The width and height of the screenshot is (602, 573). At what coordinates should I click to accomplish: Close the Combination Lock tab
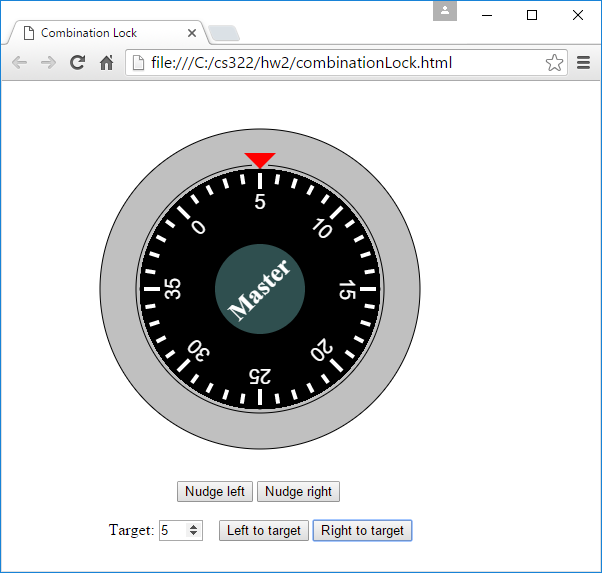pyautogui.click(x=192, y=33)
